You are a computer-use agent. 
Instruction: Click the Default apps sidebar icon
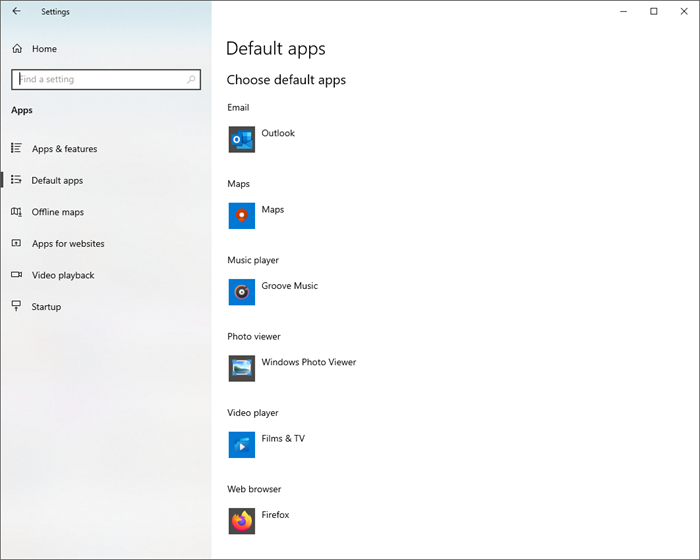17,180
